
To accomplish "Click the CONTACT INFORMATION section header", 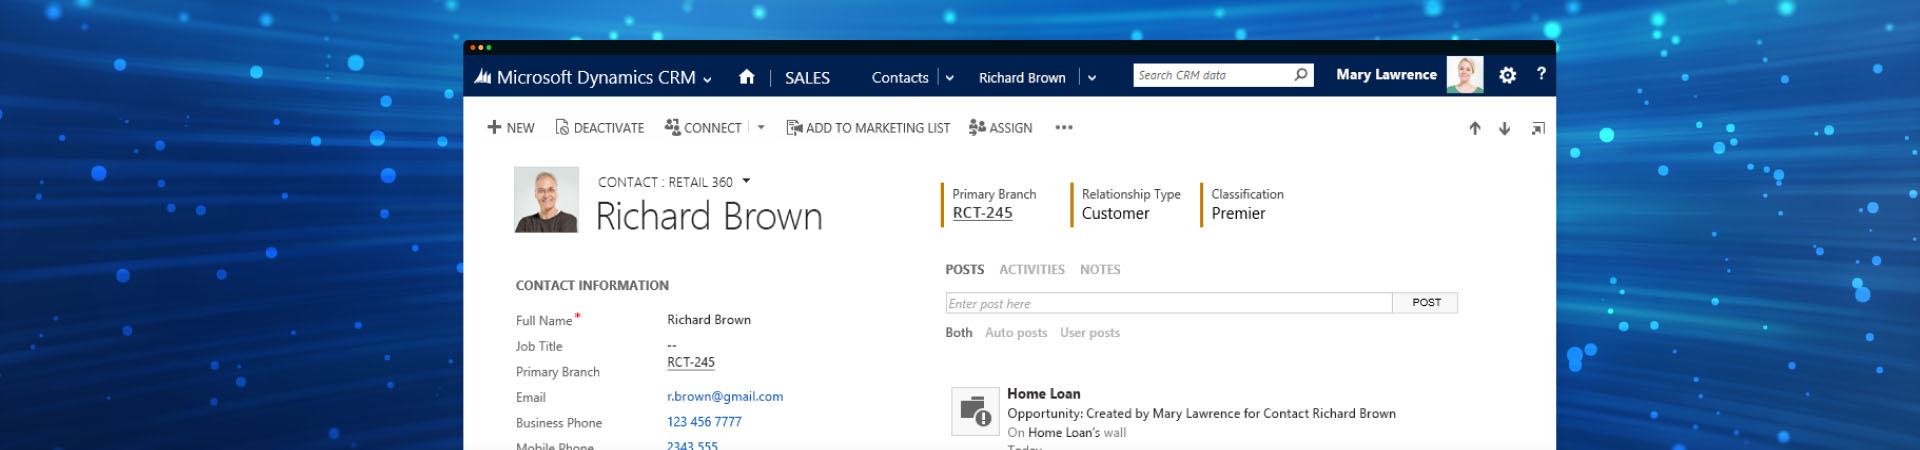I will click(592, 286).
